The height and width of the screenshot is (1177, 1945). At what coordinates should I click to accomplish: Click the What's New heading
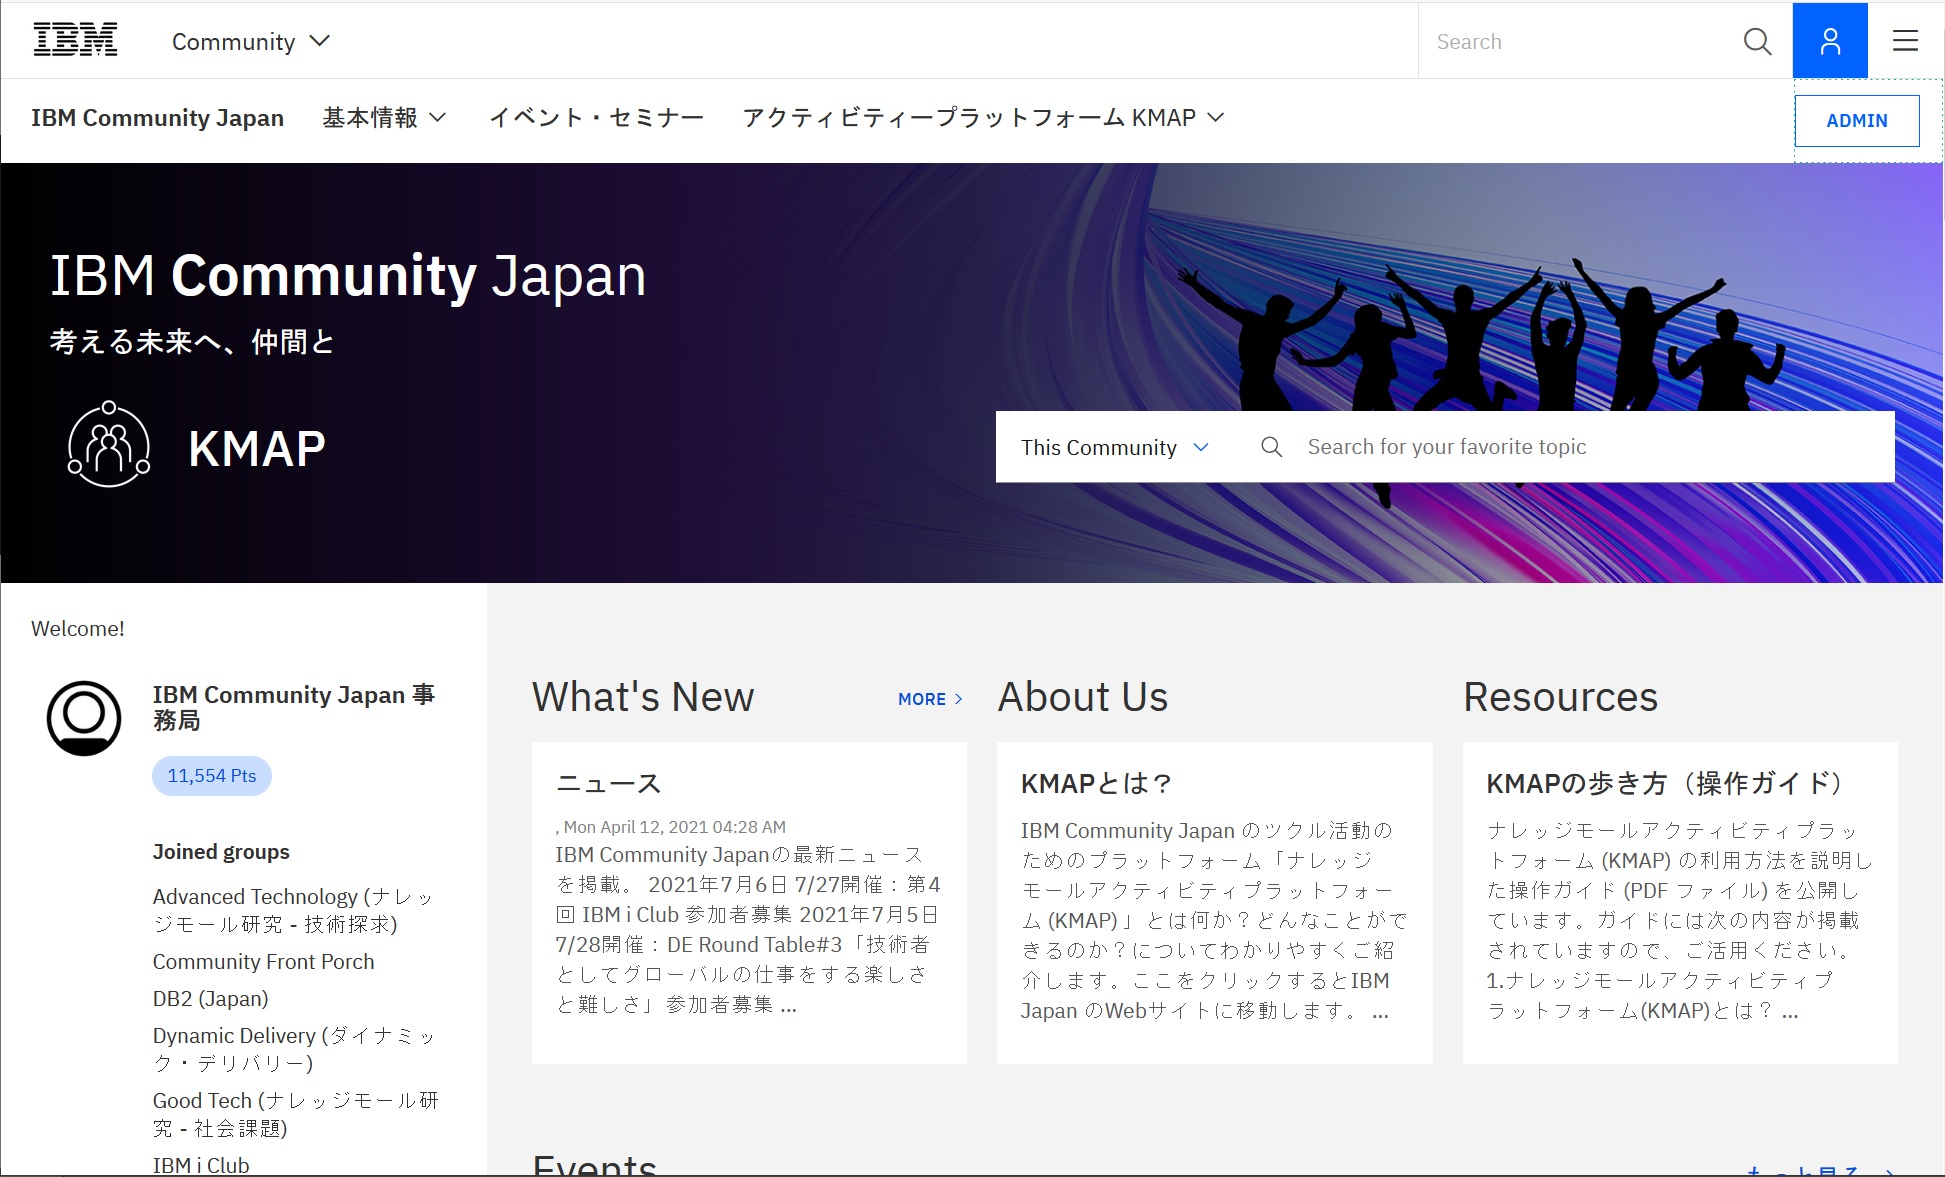643,697
